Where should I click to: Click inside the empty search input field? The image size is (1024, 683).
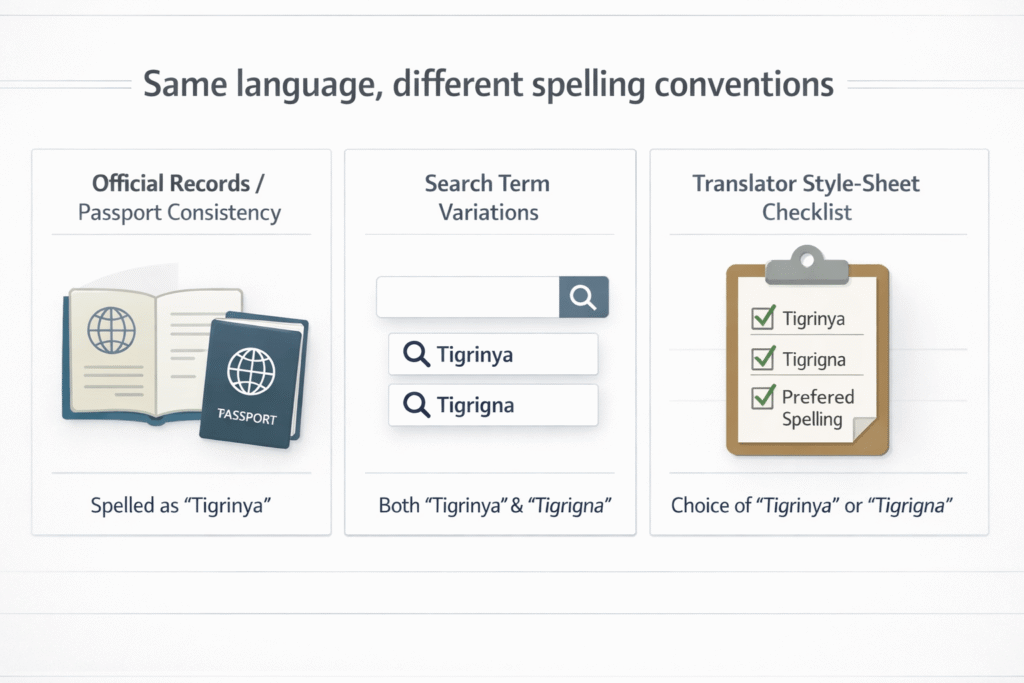465,296
